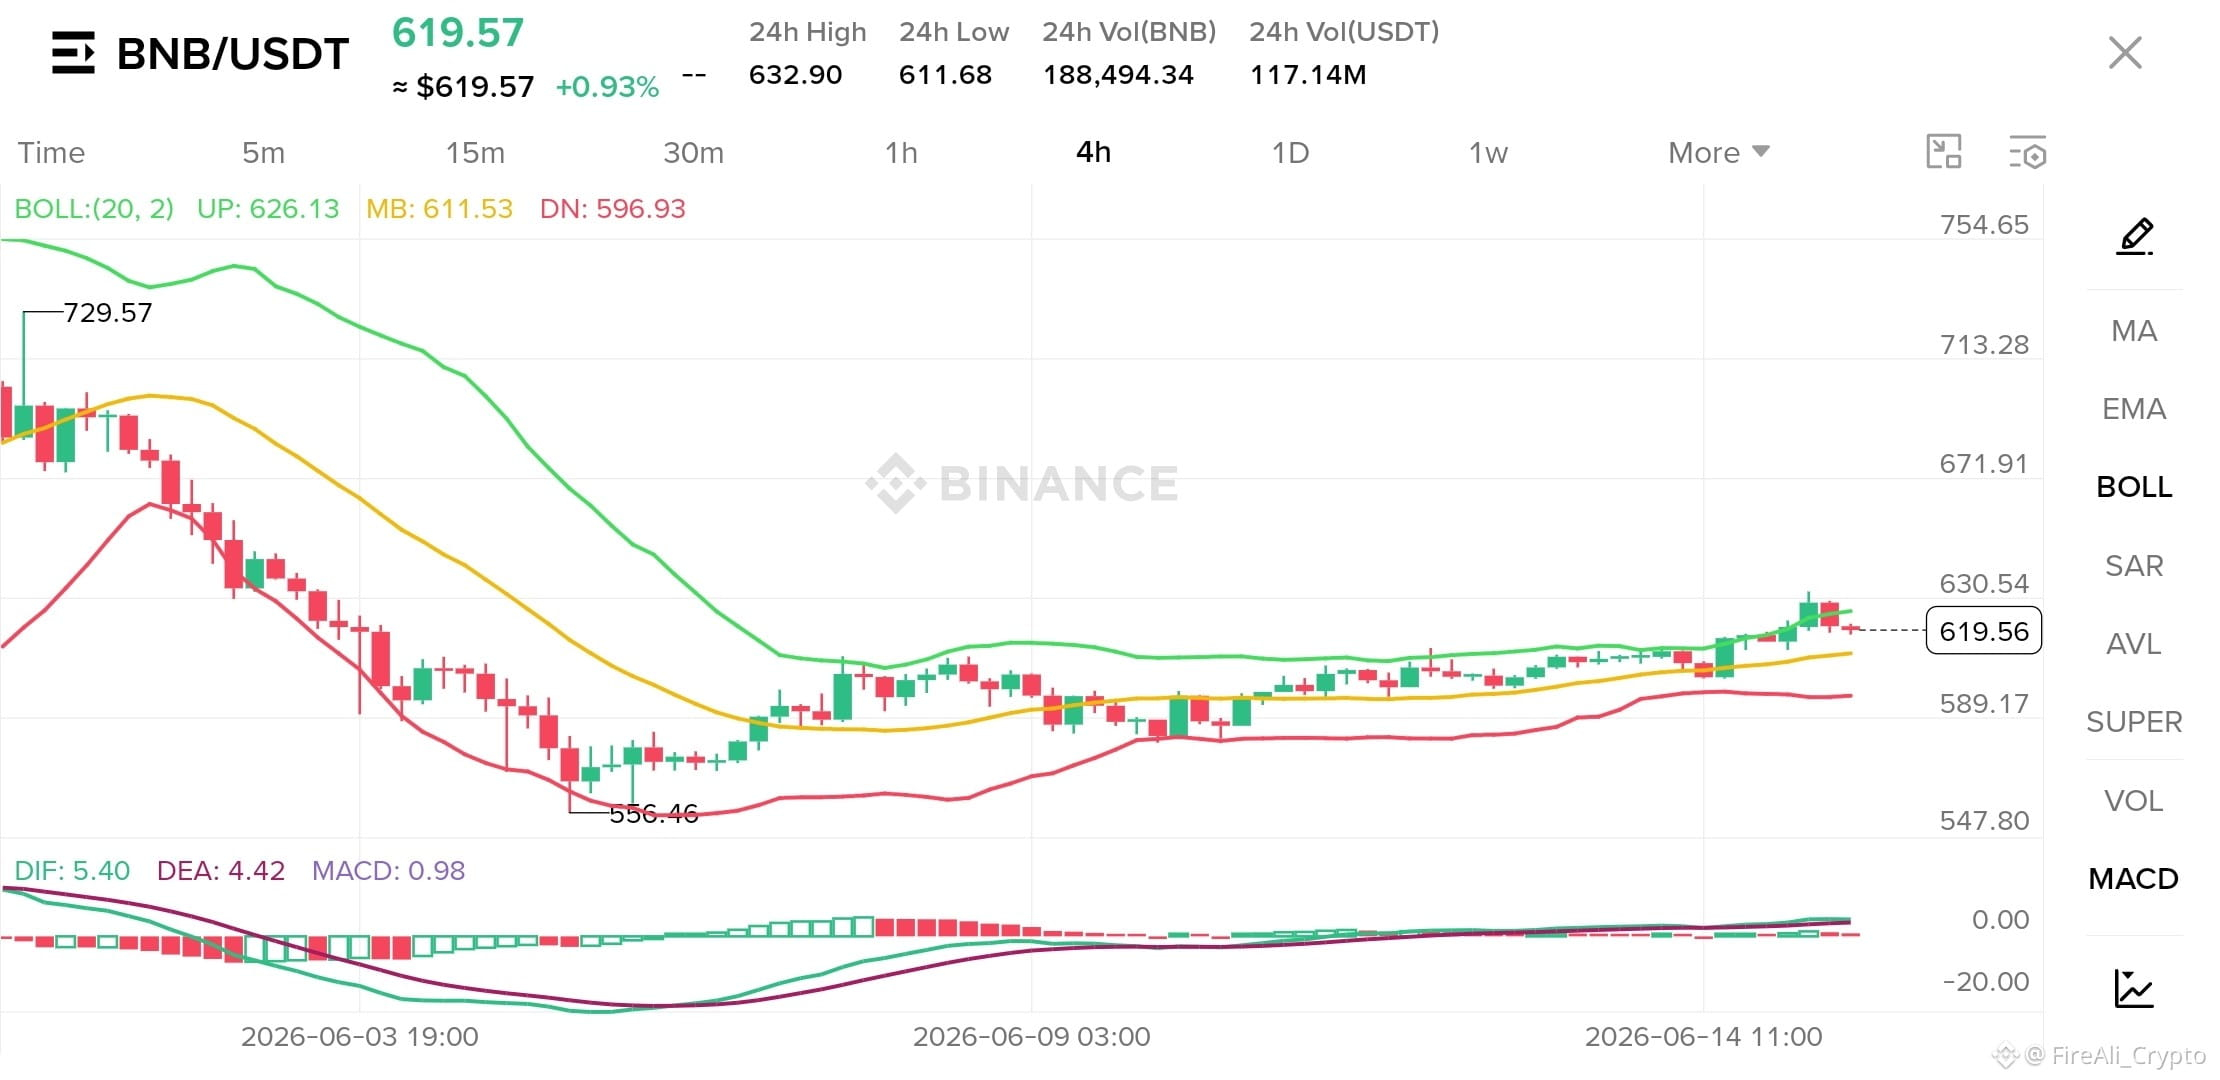Image resolution: width=2220 pixels, height=1080 pixels.
Task: Click the +0.93% price change
Action: (607, 87)
